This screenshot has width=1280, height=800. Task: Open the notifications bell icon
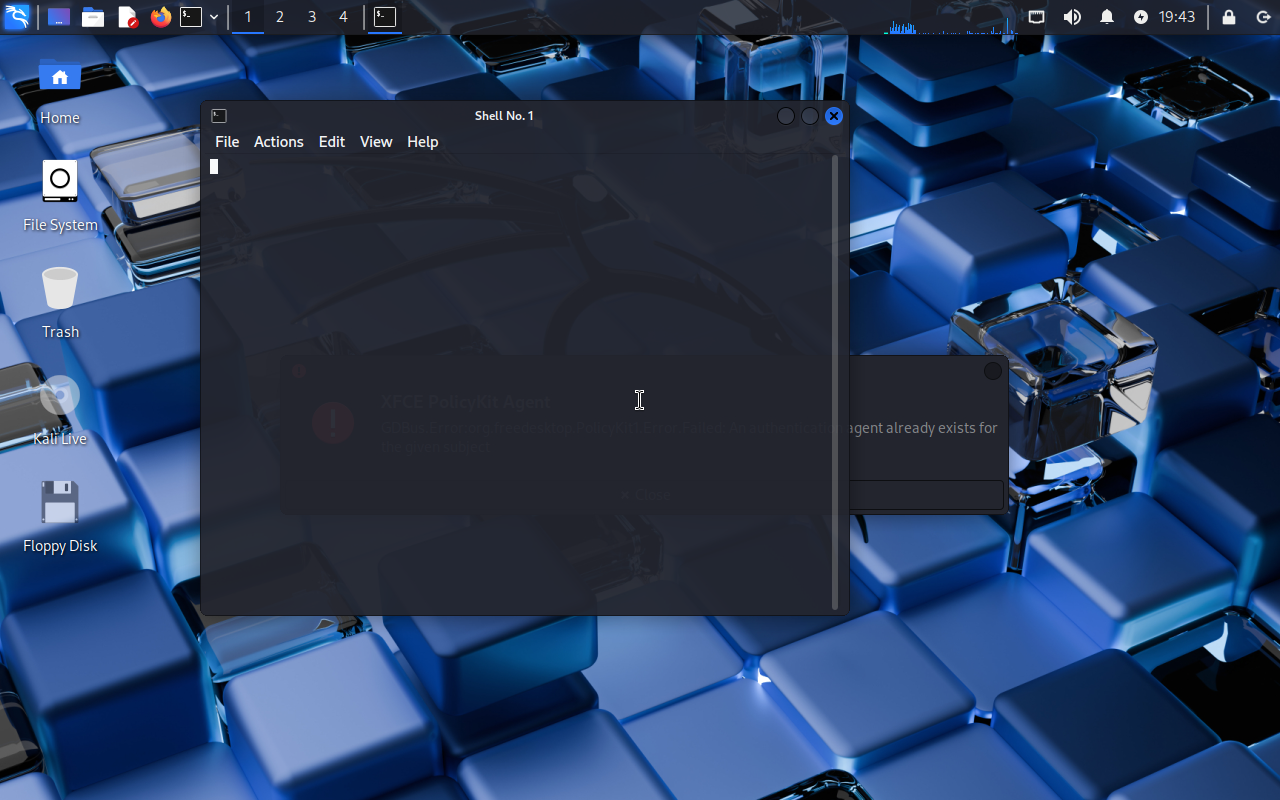click(1107, 17)
